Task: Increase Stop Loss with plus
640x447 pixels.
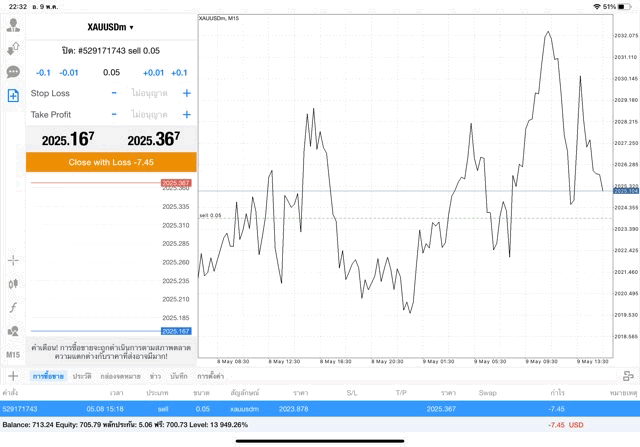Action: click(187, 93)
